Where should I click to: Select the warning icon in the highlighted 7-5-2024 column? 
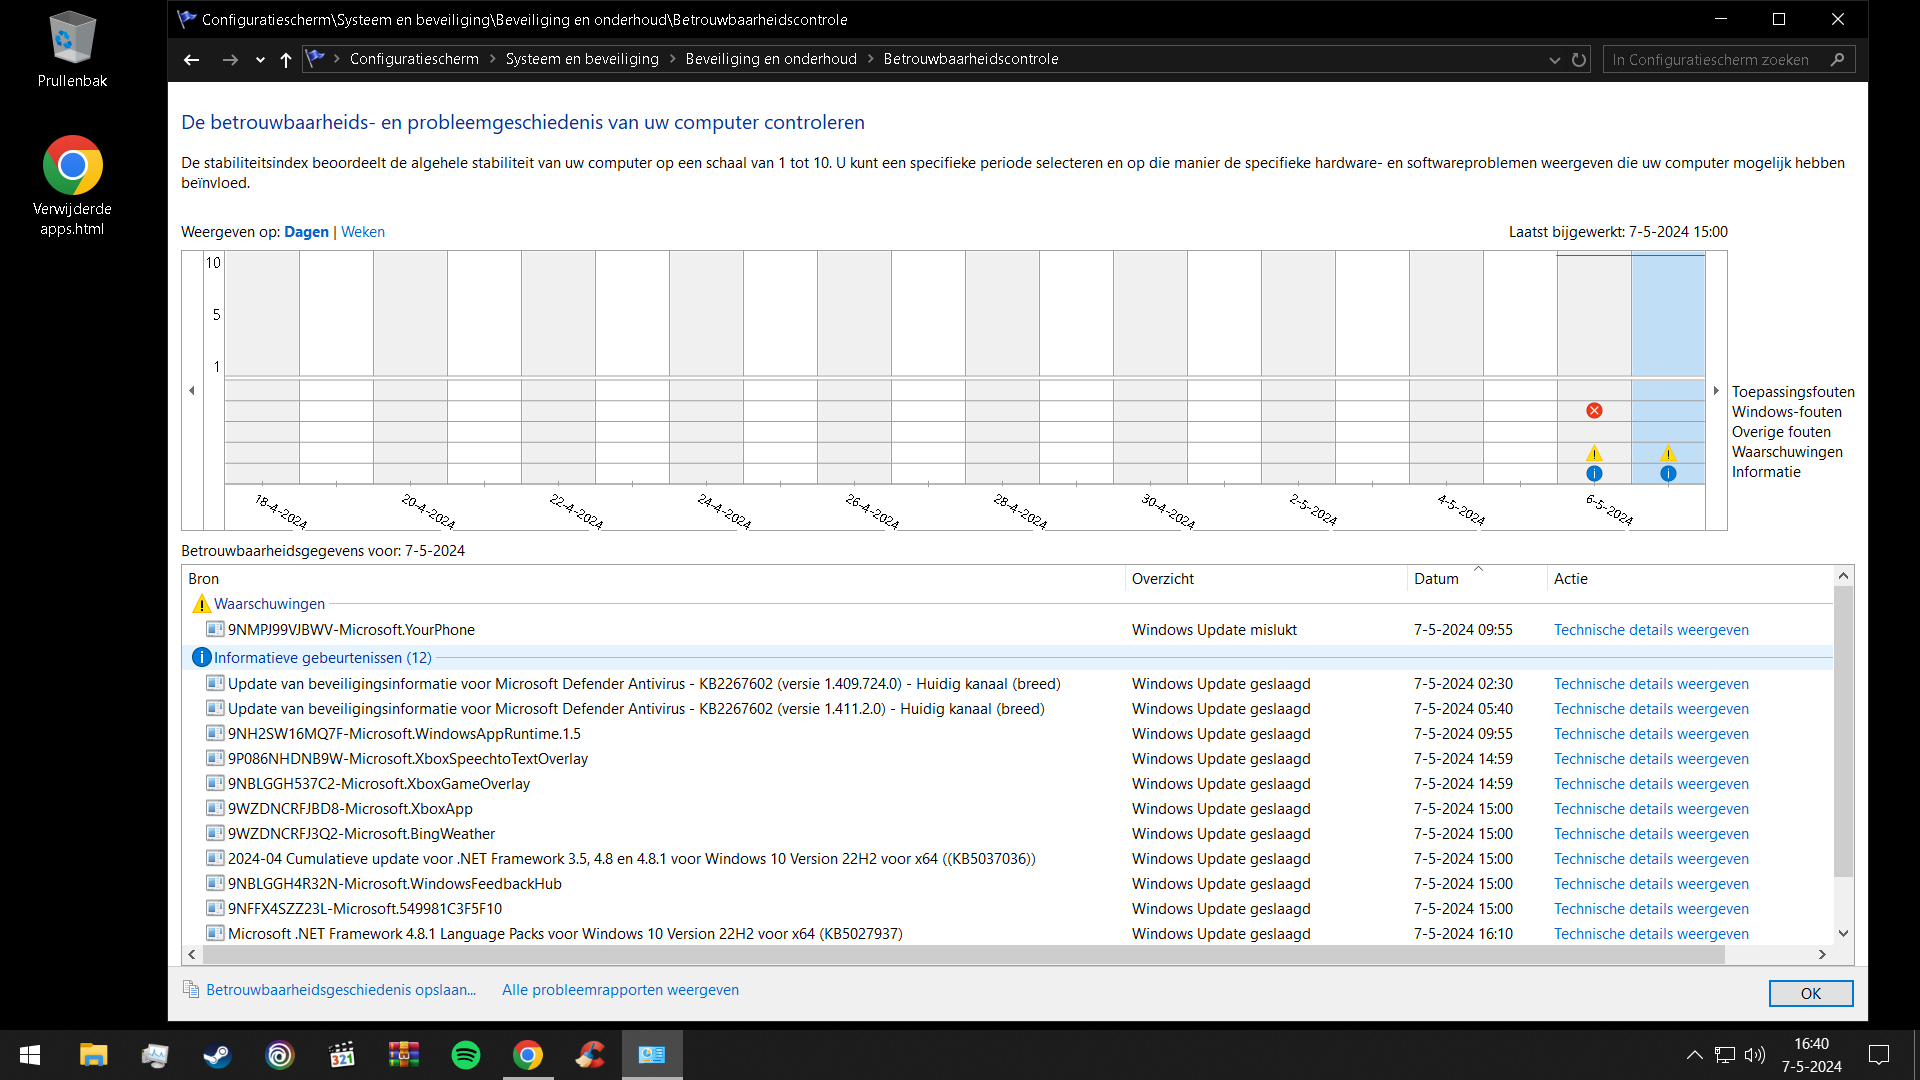pos(1668,453)
